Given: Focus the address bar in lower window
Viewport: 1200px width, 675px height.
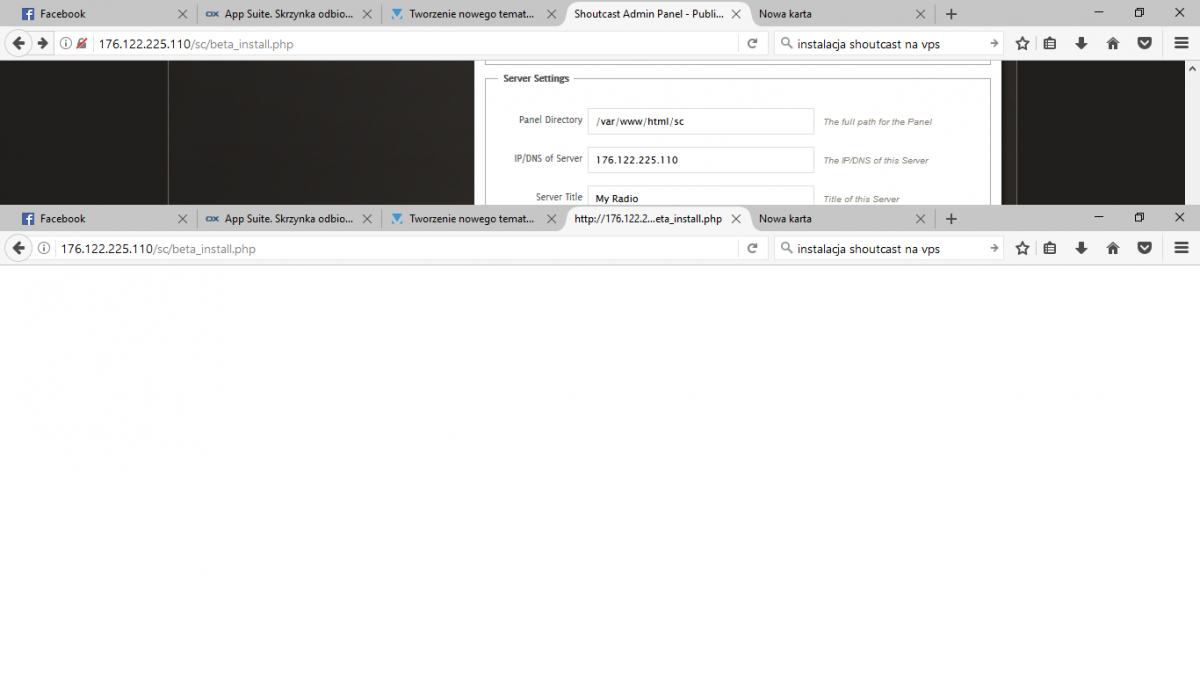Looking at the screenshot, I should coord(398,248).
